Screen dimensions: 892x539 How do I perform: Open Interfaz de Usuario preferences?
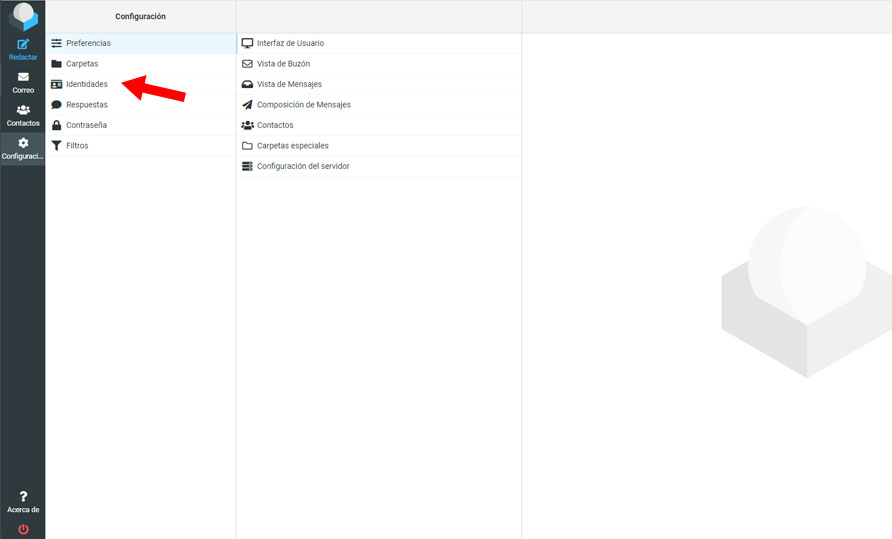(379, 43)
